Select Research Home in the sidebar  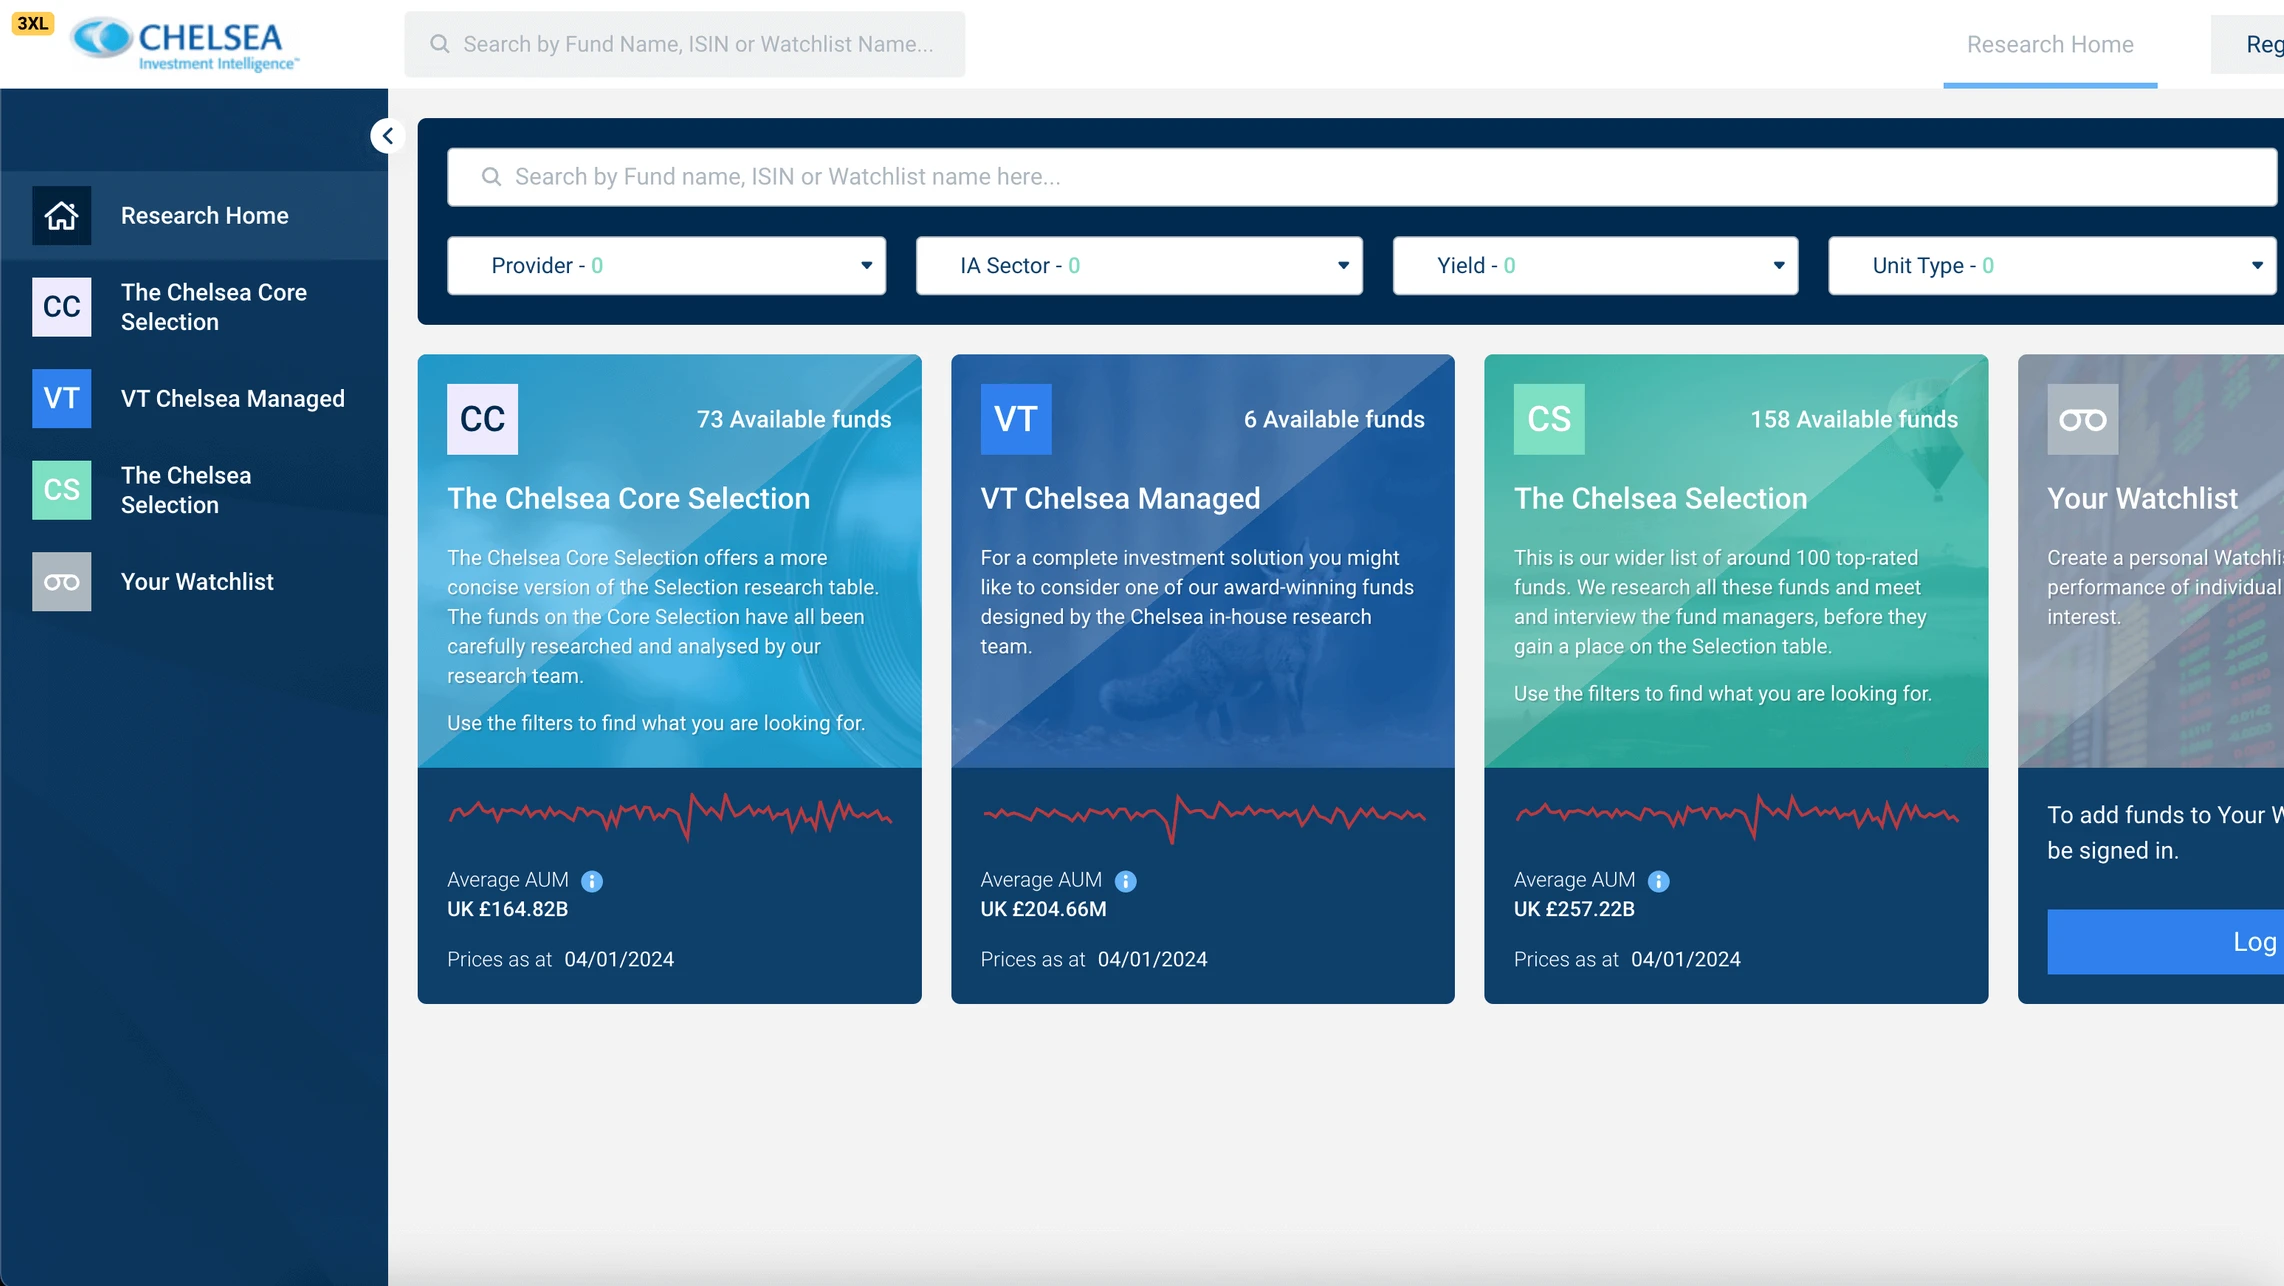click(194, 215)
